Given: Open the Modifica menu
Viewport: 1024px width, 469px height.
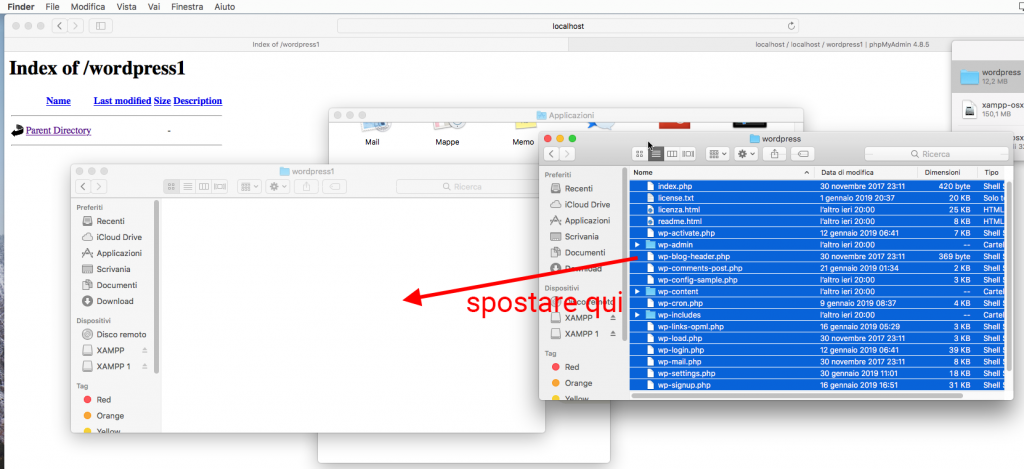Looking at the screenshot, I should click(88, 7).
